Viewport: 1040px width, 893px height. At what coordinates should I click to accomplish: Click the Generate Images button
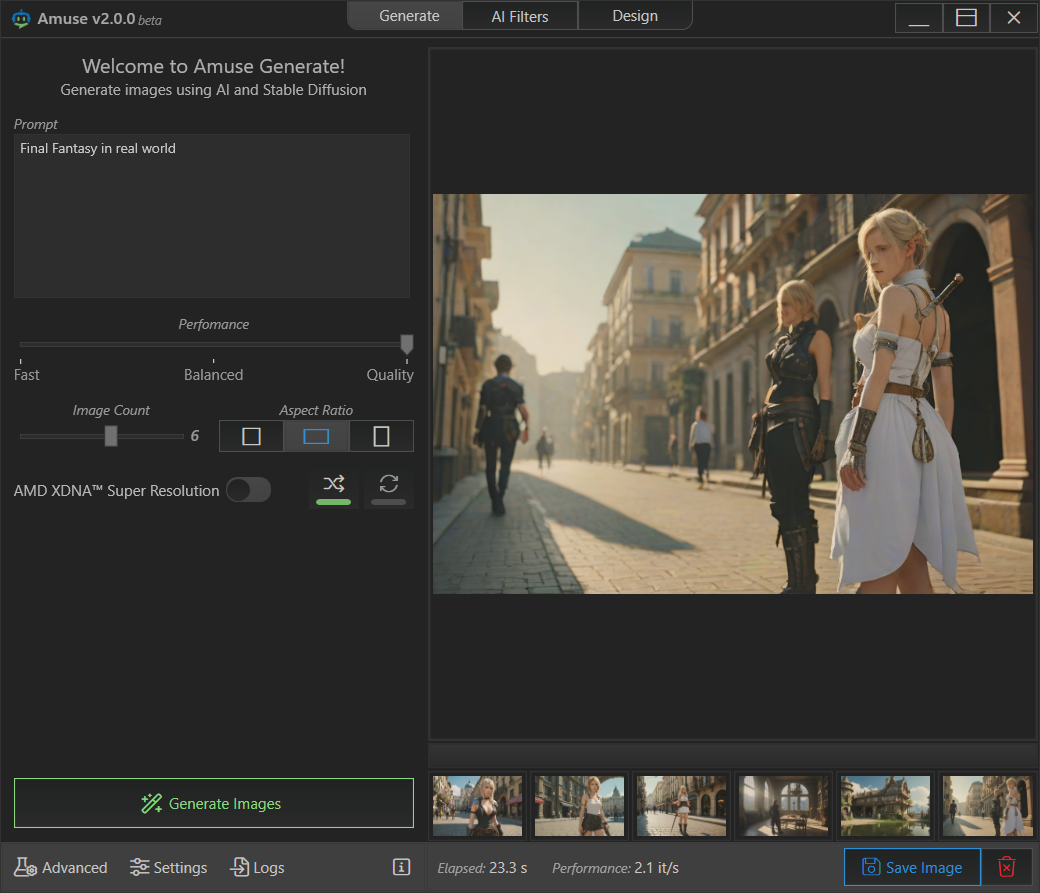[x=213, y=803]
